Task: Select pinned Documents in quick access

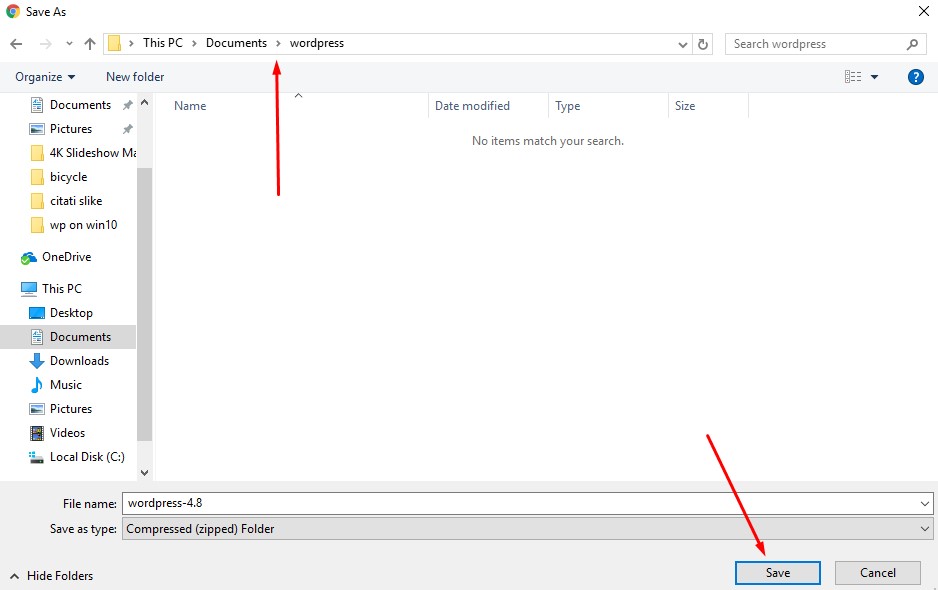Action: [x=80, y=105]
